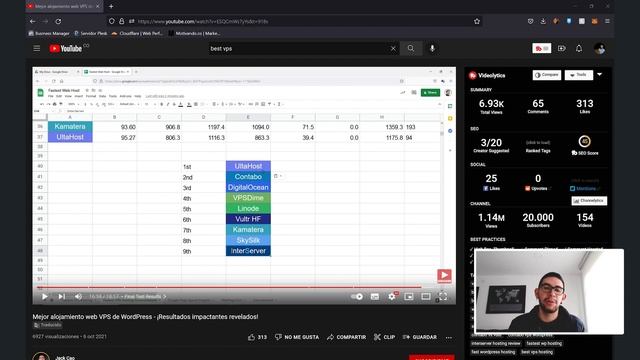Viewport: 640px width, 360px height.
Task: Toggle video subtitles captions
Action: tap(375, 296)
